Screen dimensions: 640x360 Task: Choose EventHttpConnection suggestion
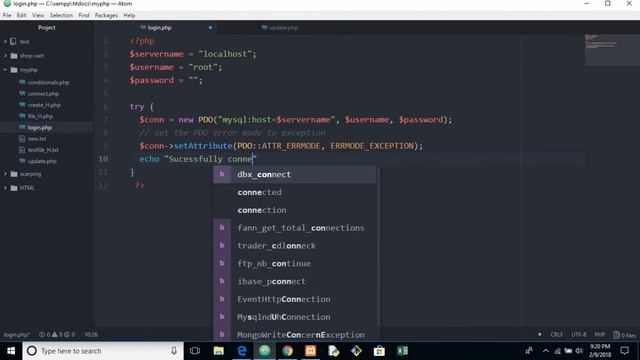[x=294, y=299]
